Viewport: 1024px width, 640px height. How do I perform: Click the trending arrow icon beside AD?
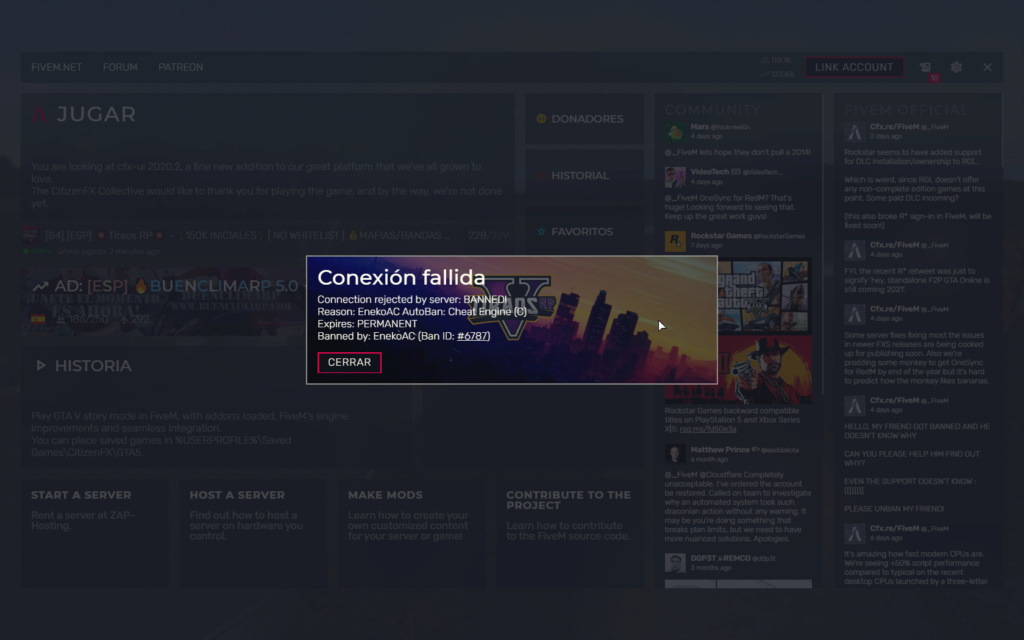coord(40,287)
